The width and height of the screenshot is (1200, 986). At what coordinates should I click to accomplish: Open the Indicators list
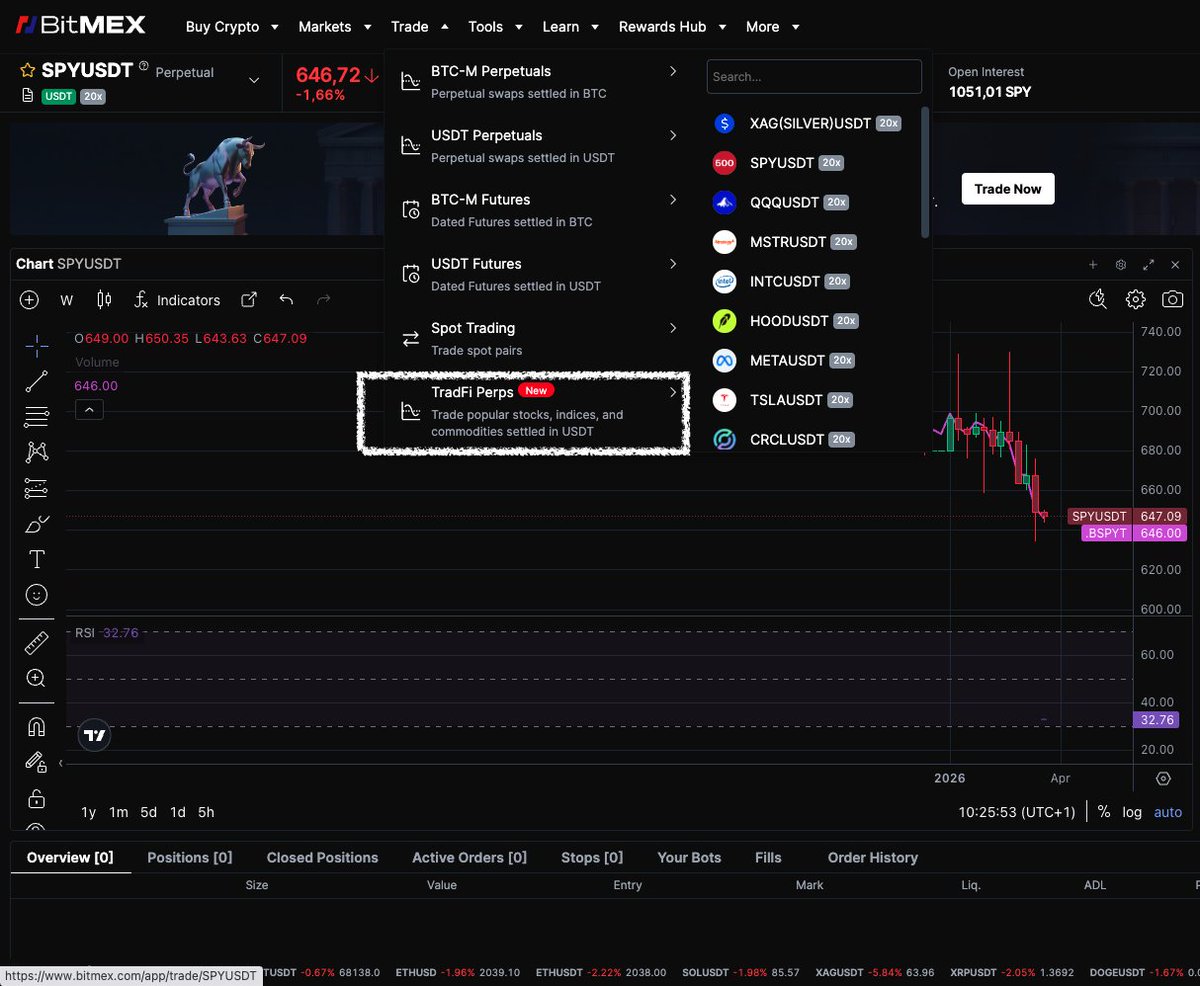(x=177, y=300)
